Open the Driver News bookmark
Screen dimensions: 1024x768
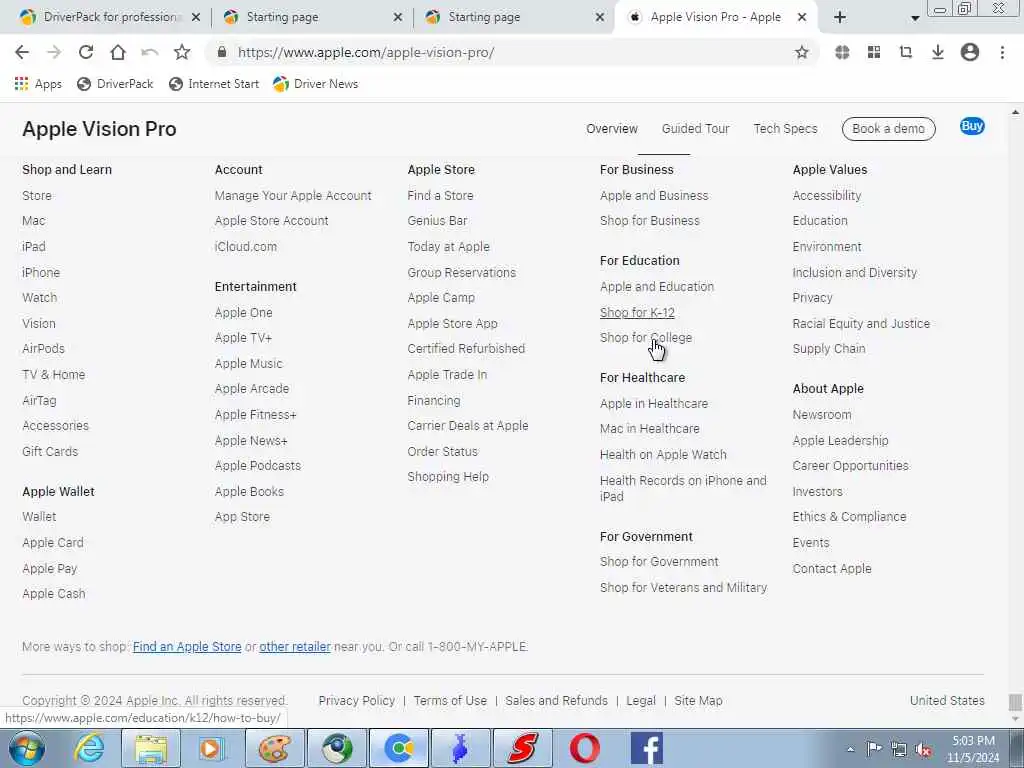[x=315, y=84]
